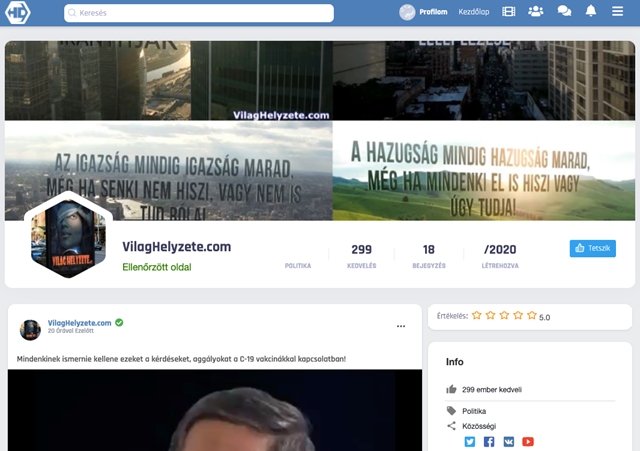Screen dimensions: 640x451
Task: Open post author's small avatar
Action: click(30, 330)
